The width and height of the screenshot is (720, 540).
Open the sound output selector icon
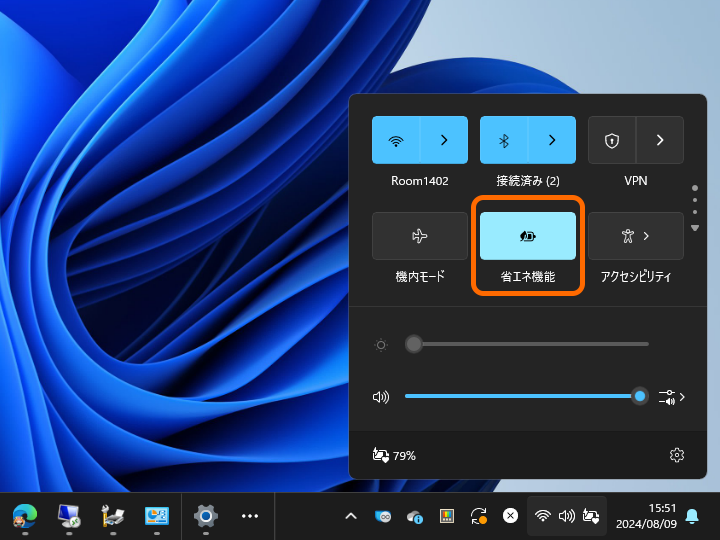tap(670, 397)
